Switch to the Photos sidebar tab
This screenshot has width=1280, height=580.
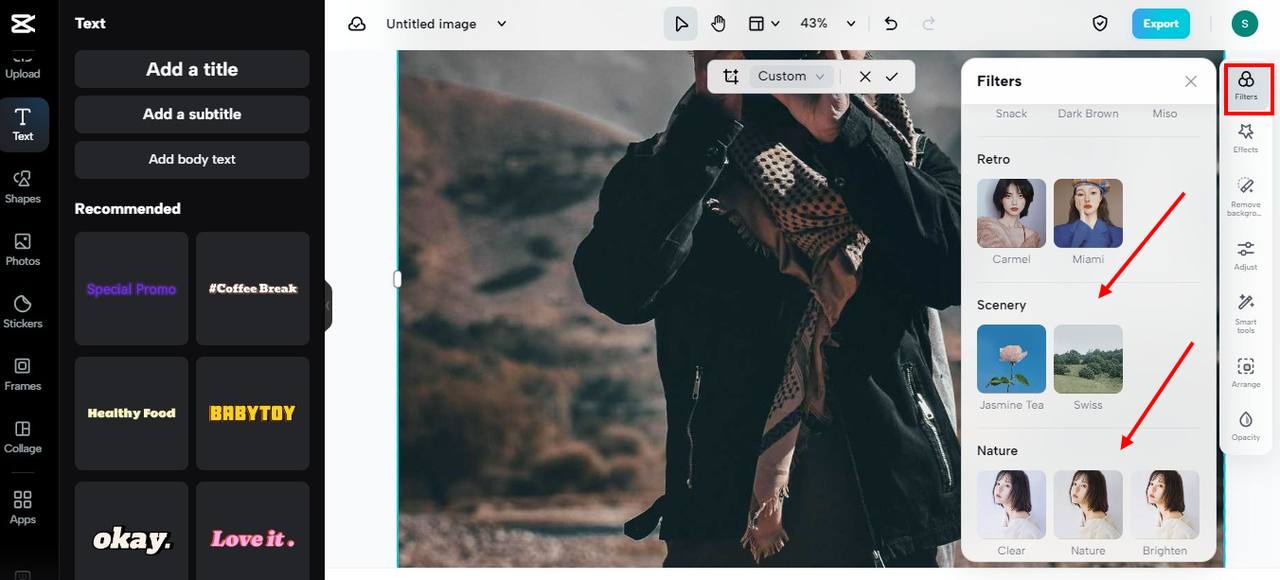22,250
